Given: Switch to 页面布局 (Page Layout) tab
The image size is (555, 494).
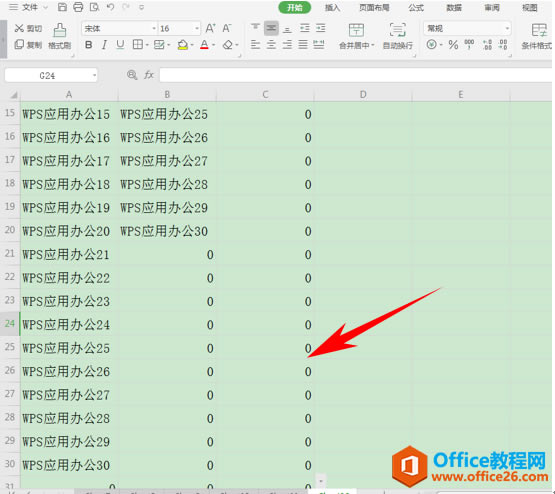Looking at the screenshot, I should (x=374, y=7).
